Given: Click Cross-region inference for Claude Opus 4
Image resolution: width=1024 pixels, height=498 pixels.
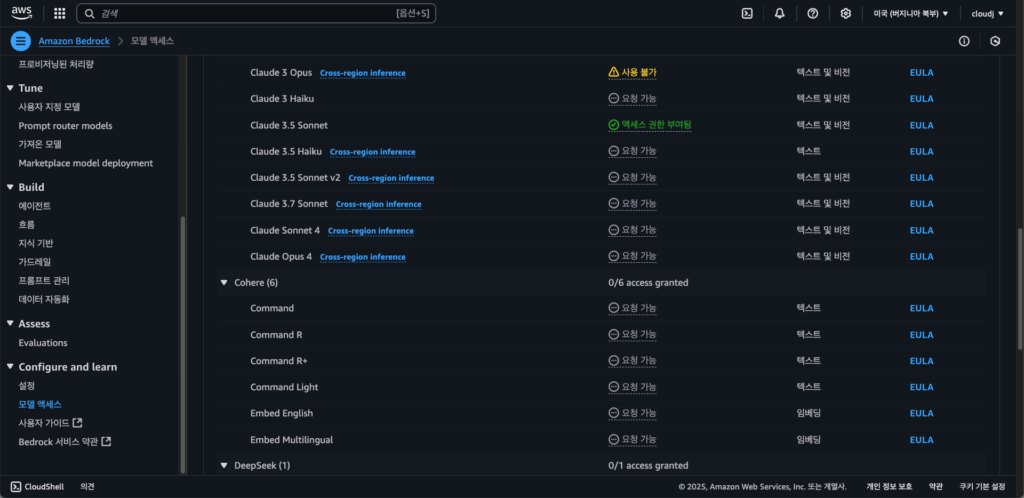Looking at the screenshot, I should [x=362, y=257].
